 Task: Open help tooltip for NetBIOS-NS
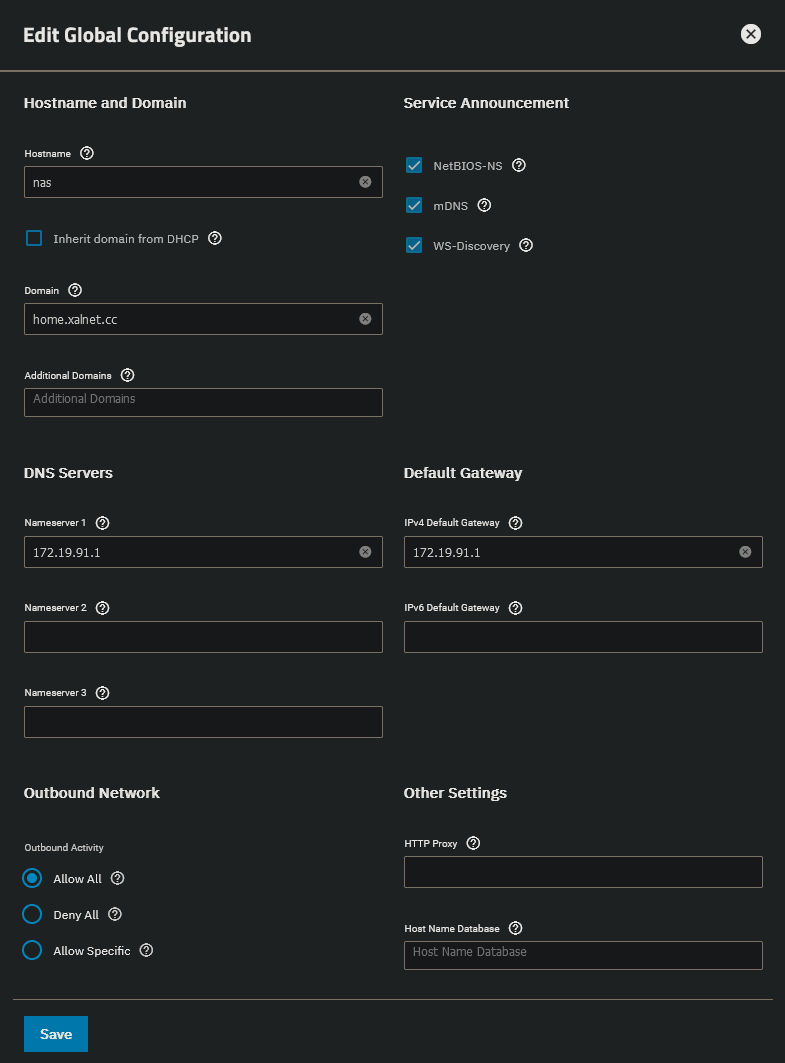coord(519,166)
